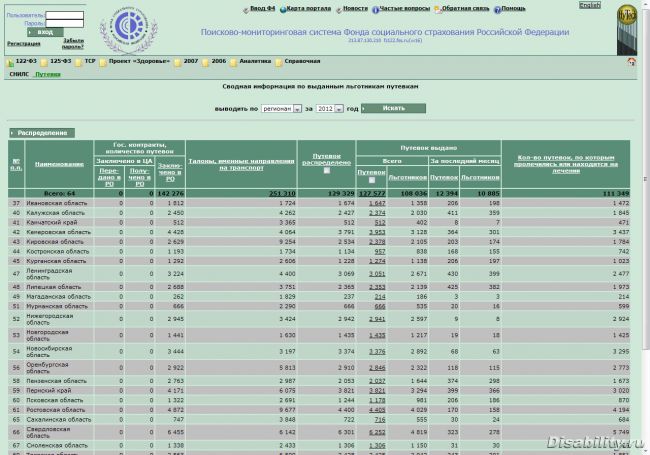Click the globe icon for Карта портала
This screenshot has width=650, height=455.
tap(283, 10)
